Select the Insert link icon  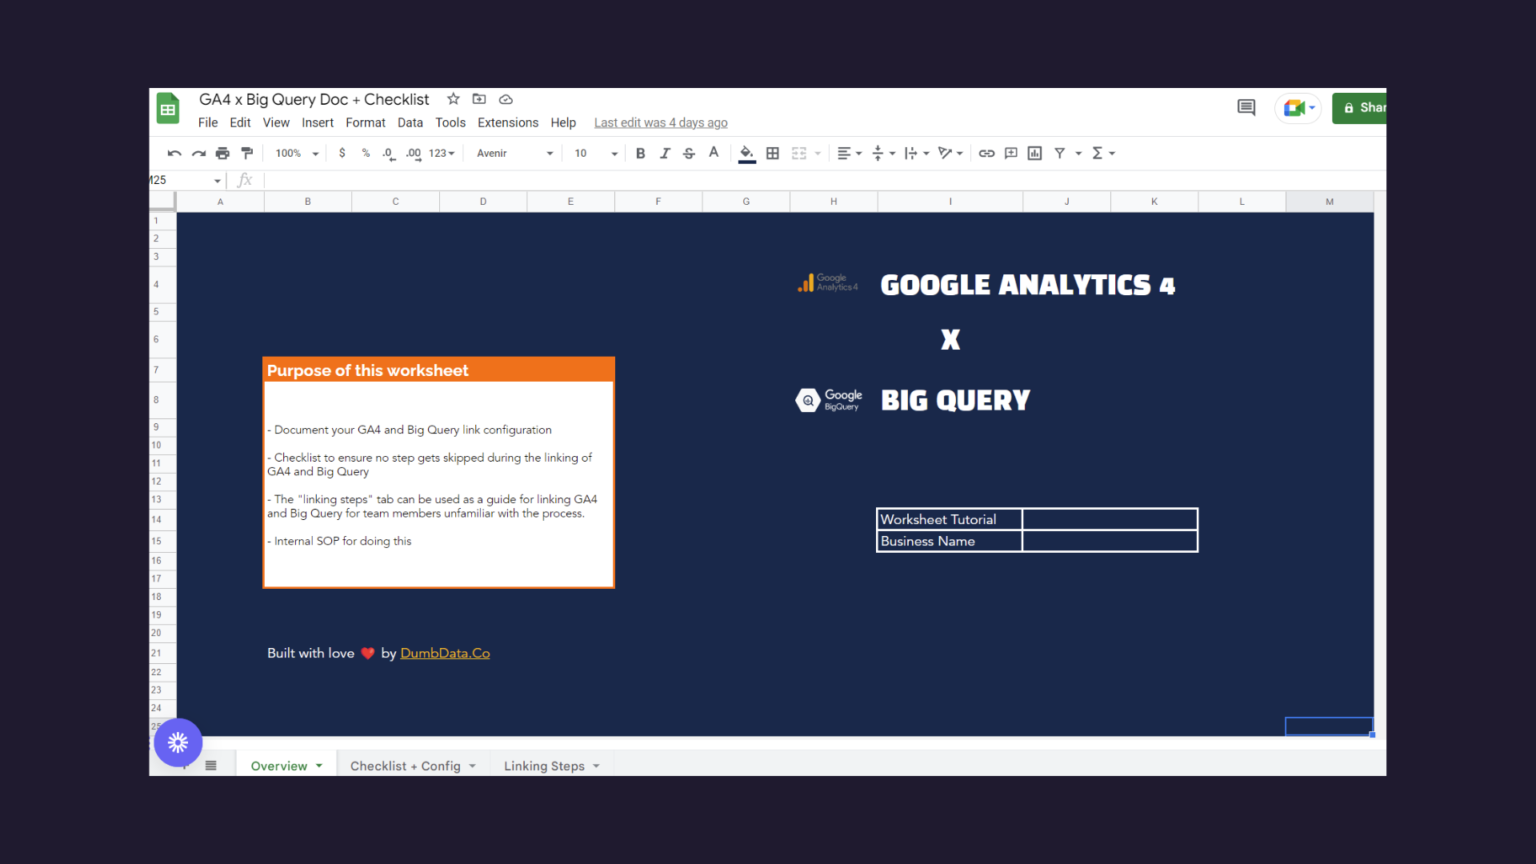pyautogui.click(x=986, y=152)
